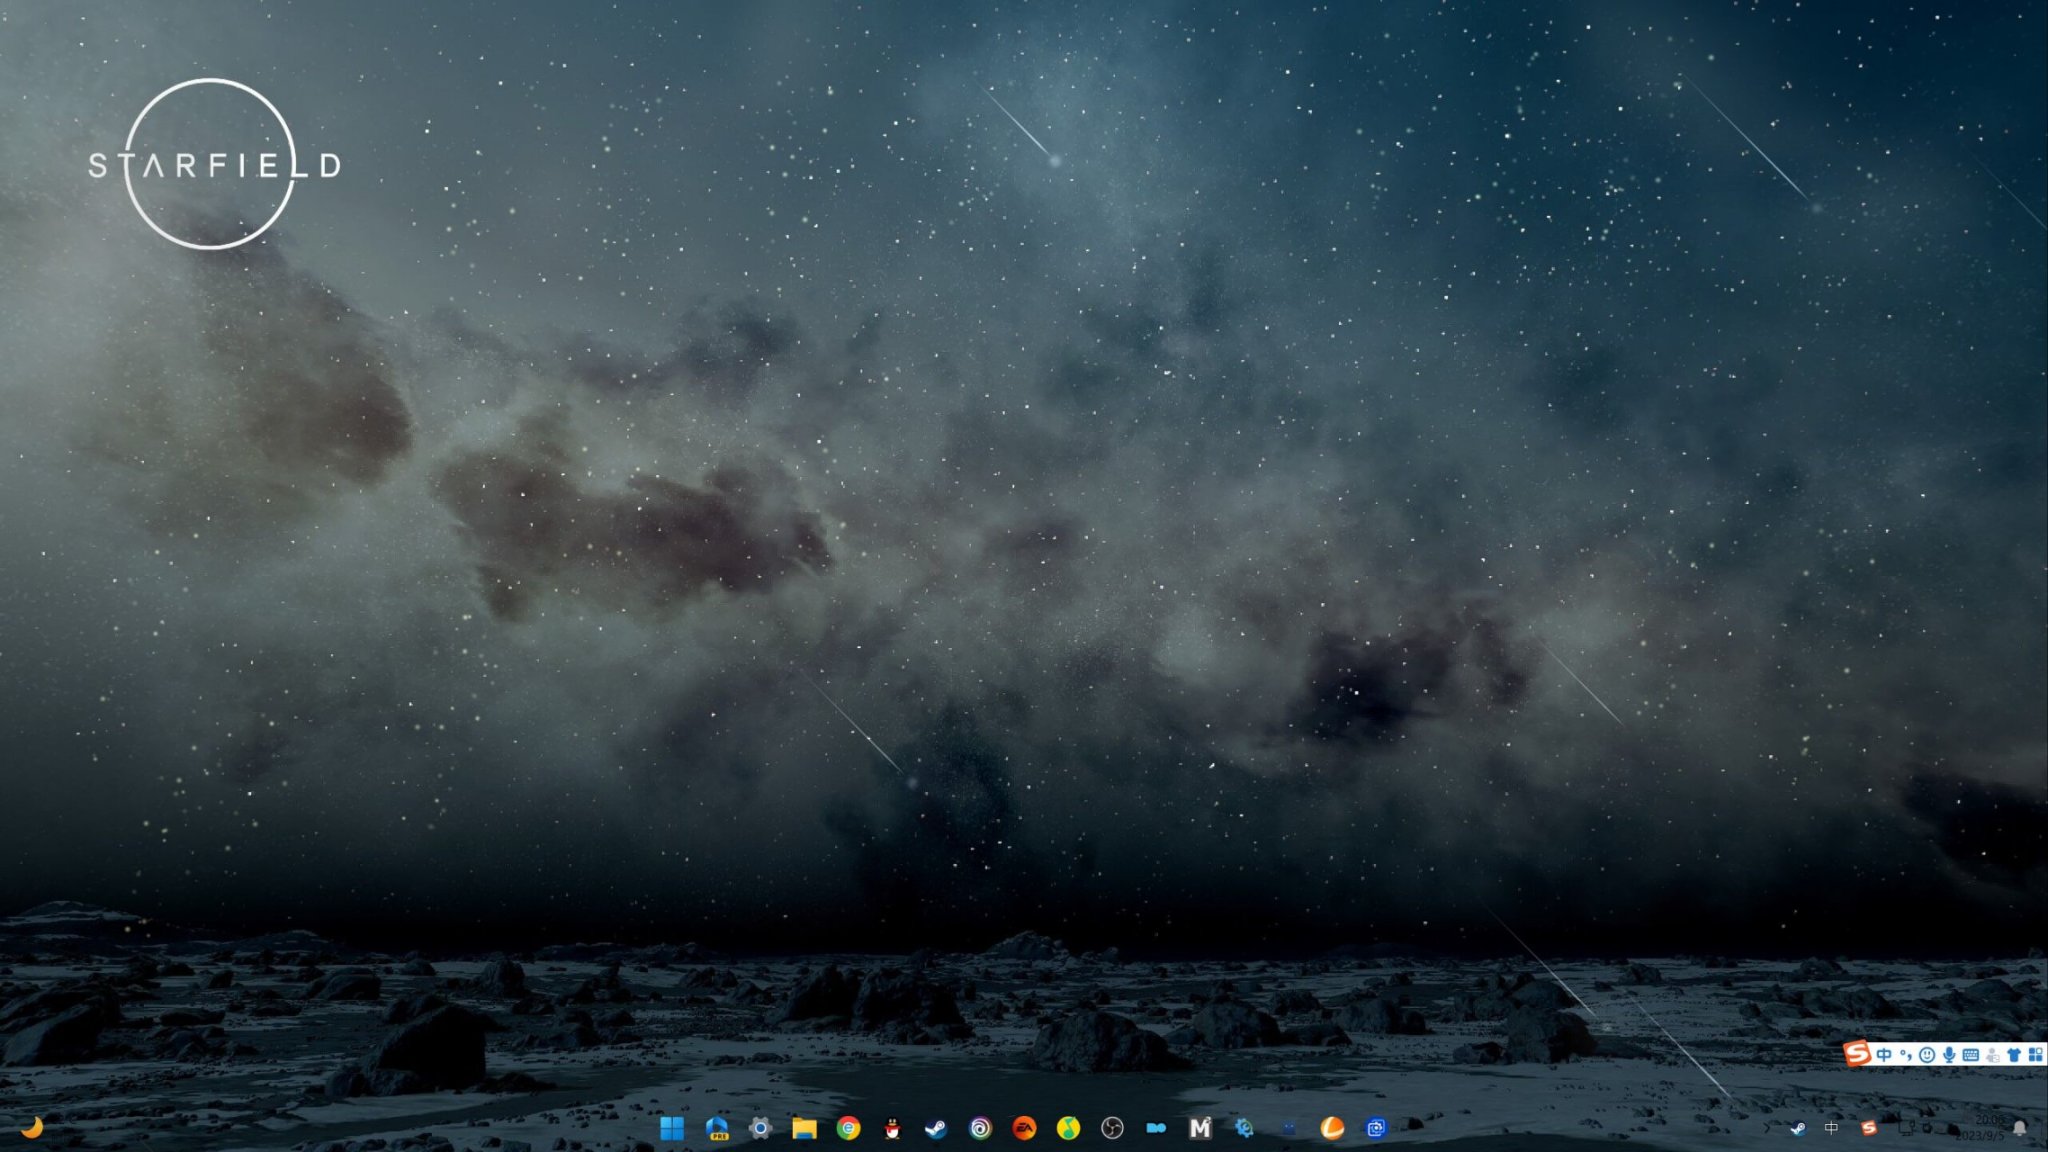The width and height of the screenshot is (2048, 1152).
Task: Click Sogou voice input microphone
Action: coord(1949,1054)
